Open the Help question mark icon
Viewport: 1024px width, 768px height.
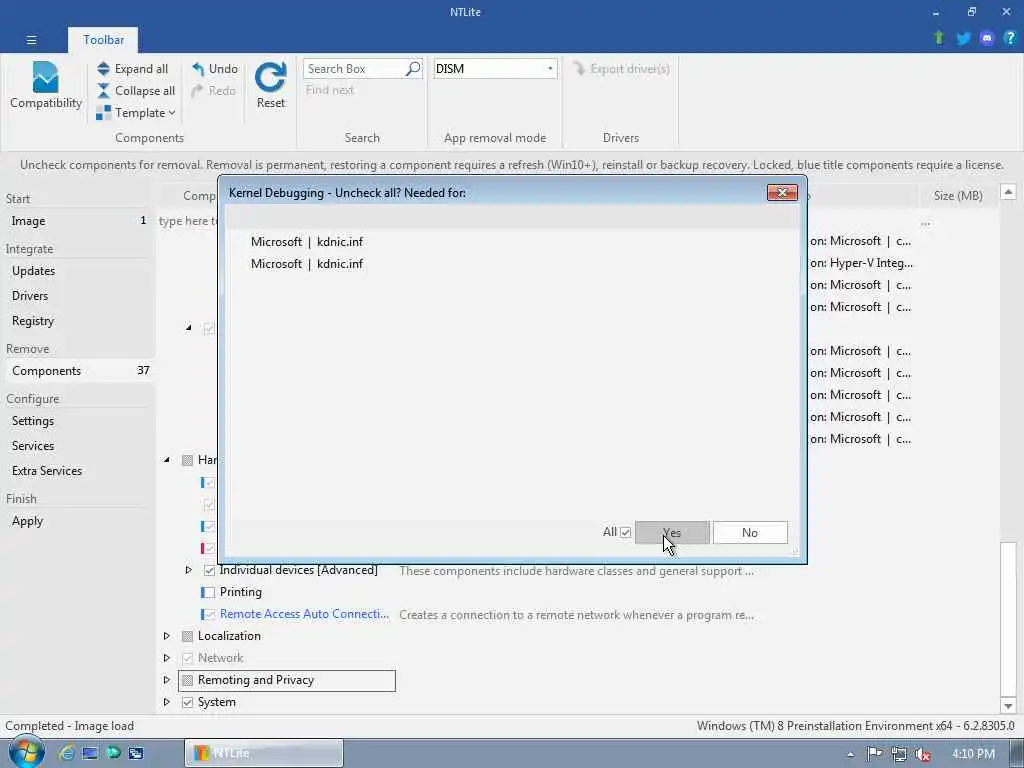point(1010,38)
